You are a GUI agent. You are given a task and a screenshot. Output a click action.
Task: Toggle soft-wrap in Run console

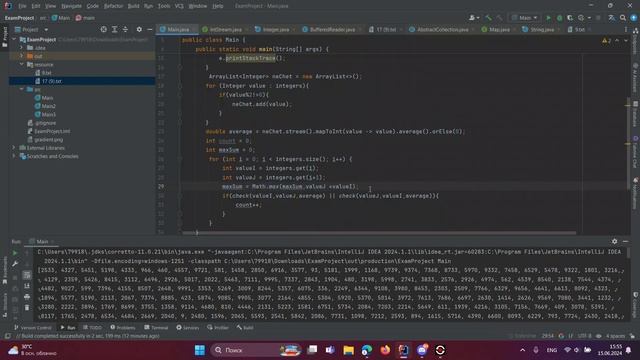tap(27, 275)
